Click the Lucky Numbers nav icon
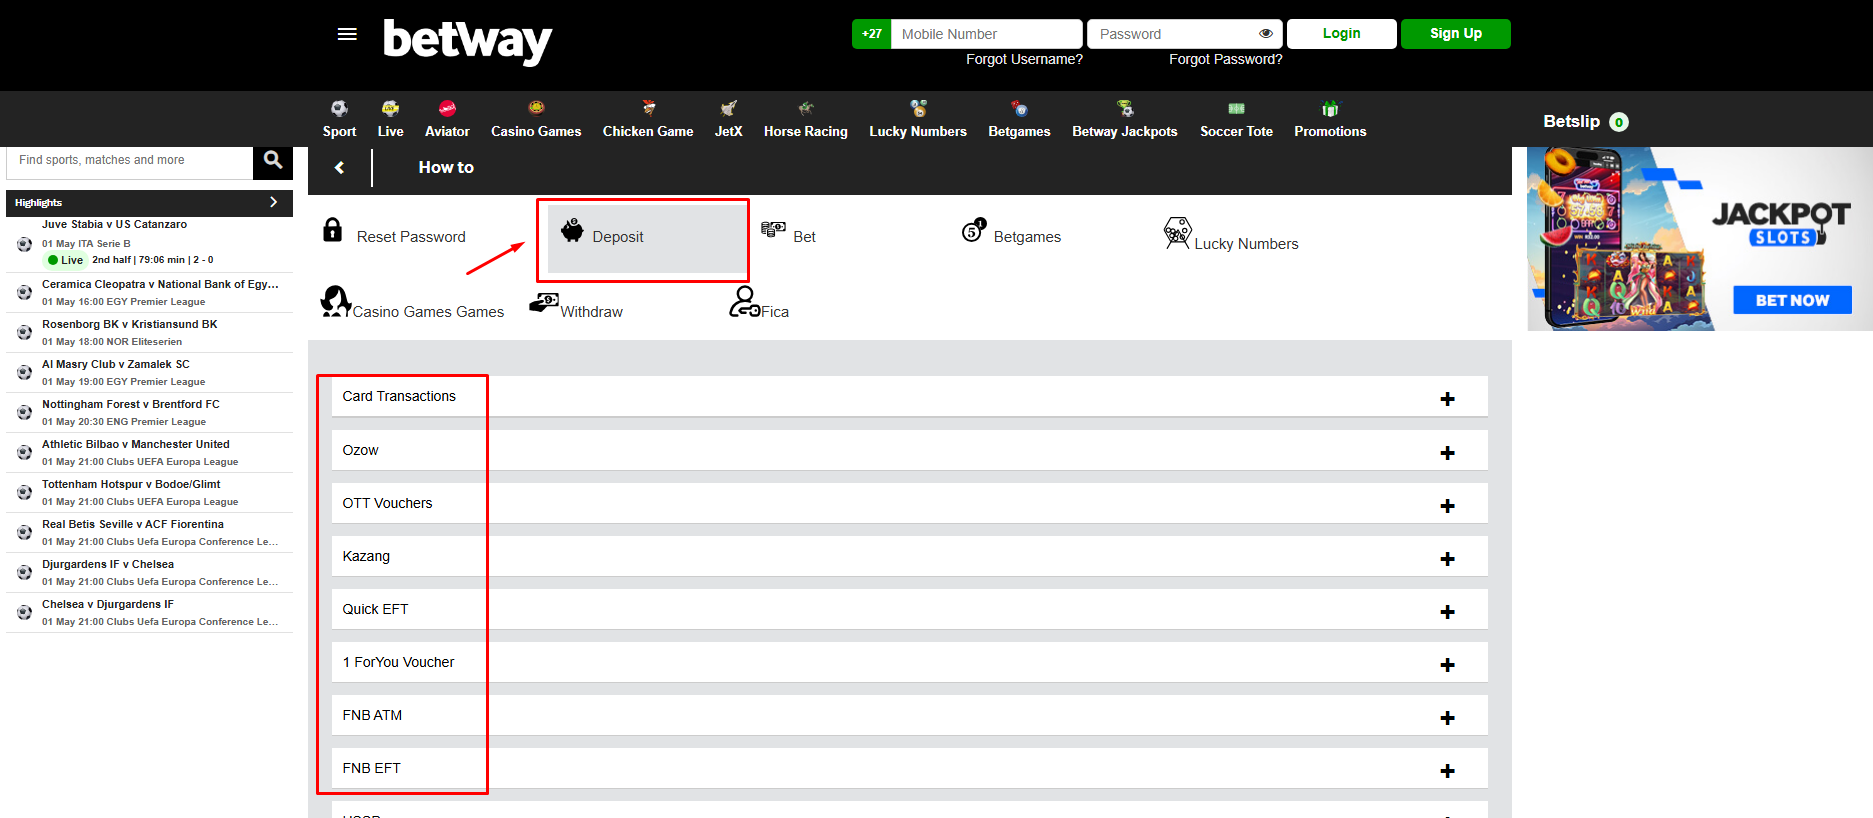This screenshot has width=1873, height=818. (917, 109)
